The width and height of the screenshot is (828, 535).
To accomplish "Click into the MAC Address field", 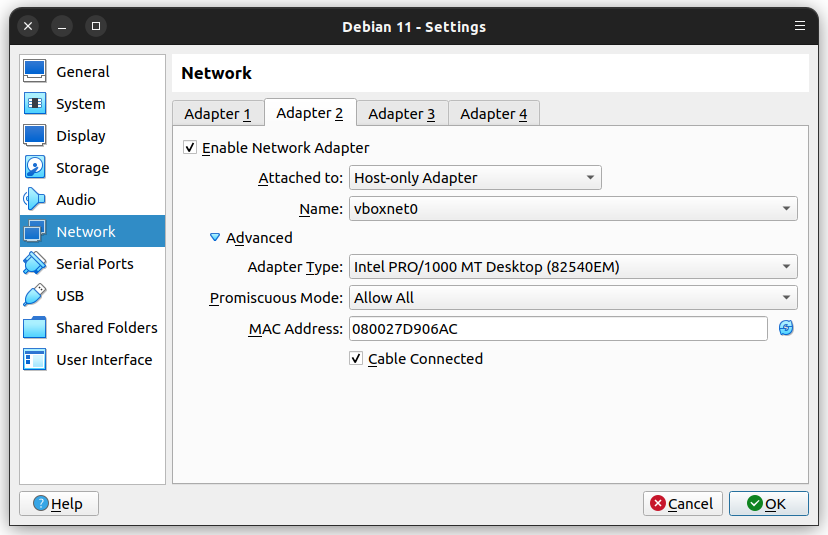I will tap(558, 328).
